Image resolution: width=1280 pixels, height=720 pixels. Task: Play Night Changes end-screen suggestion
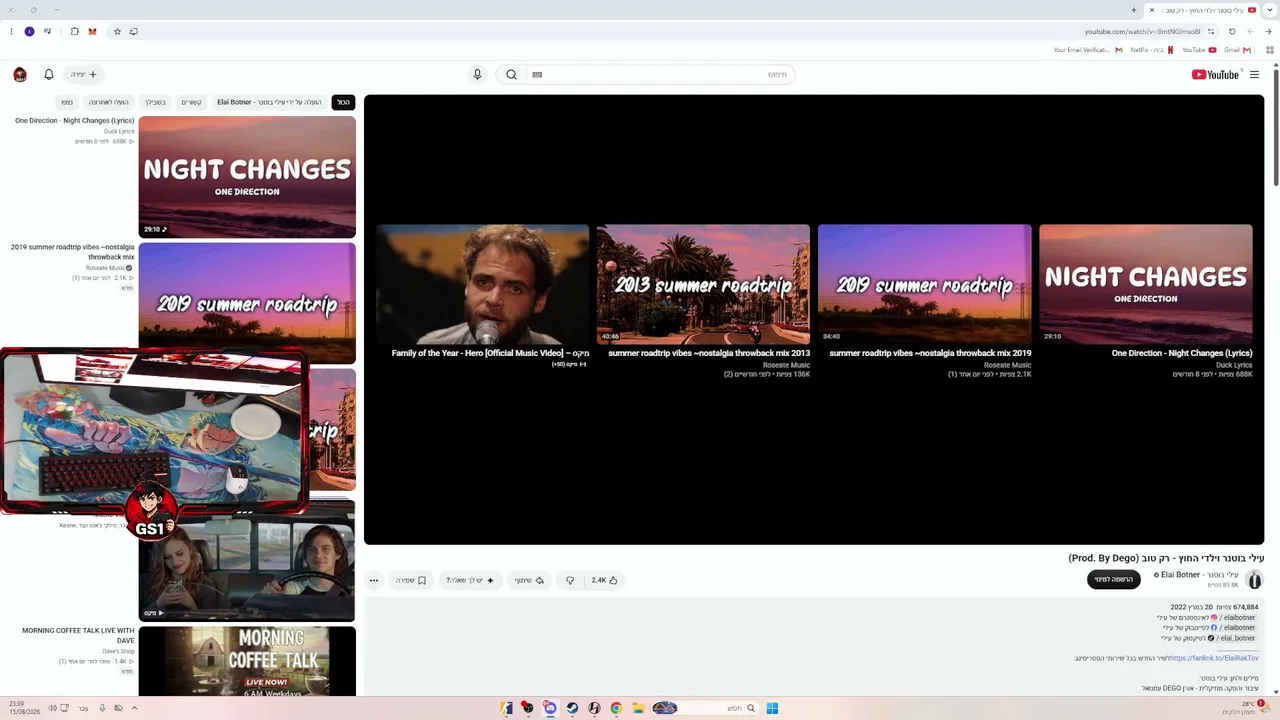[1145, 284]
